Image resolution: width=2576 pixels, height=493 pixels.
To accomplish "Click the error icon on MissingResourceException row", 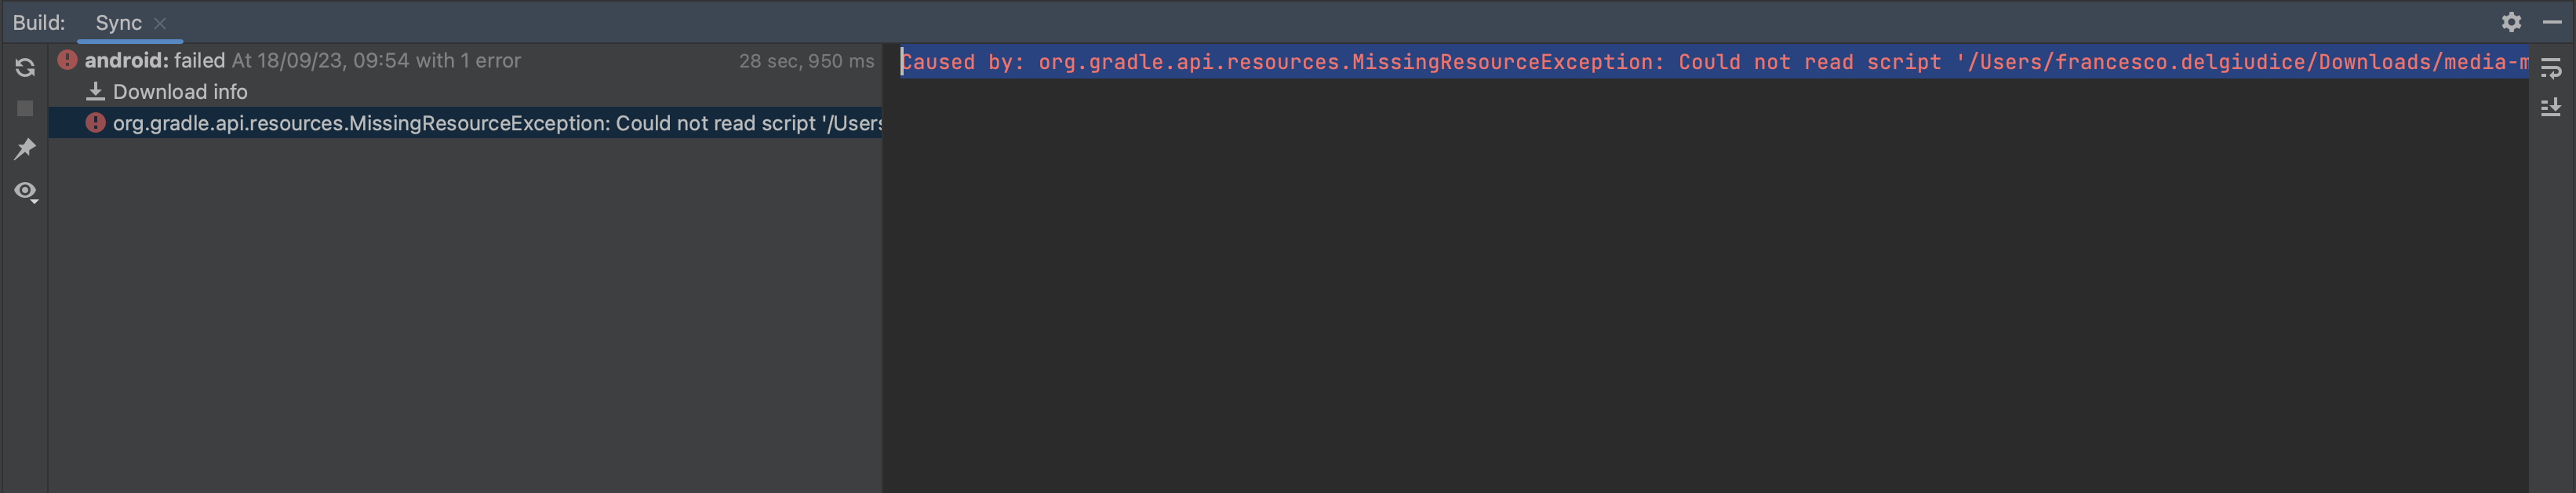I will pyautogui.click(x=95, y=123).
